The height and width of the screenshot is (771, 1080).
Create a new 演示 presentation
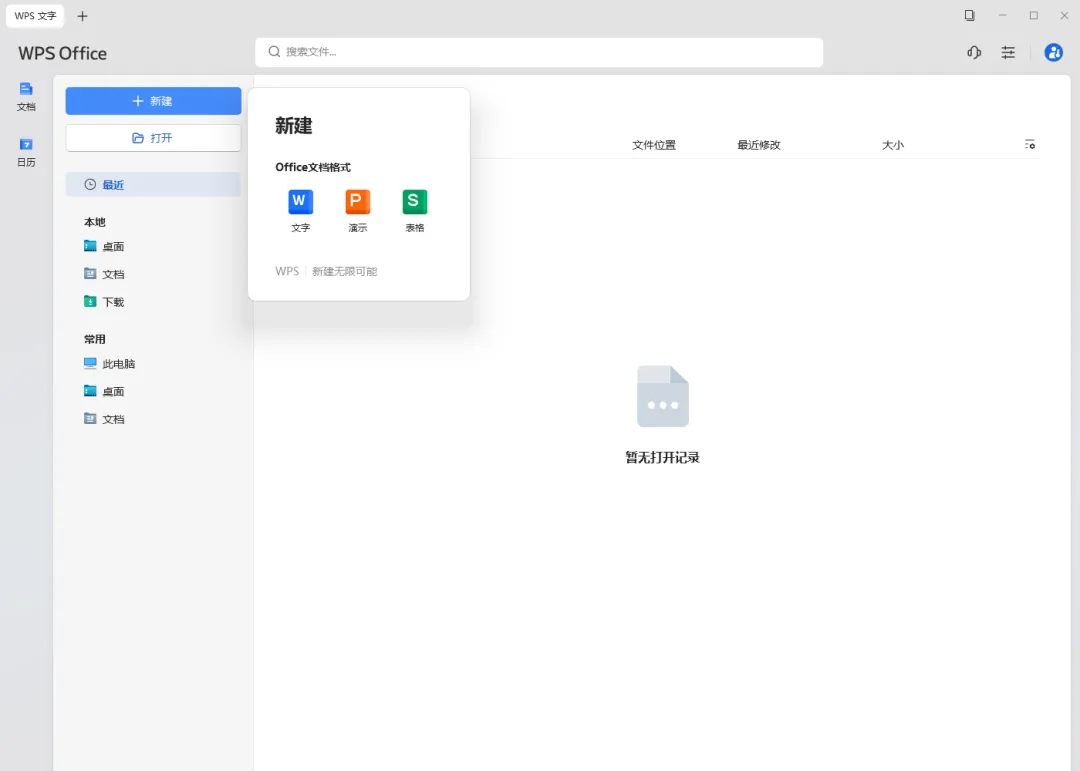357,211
